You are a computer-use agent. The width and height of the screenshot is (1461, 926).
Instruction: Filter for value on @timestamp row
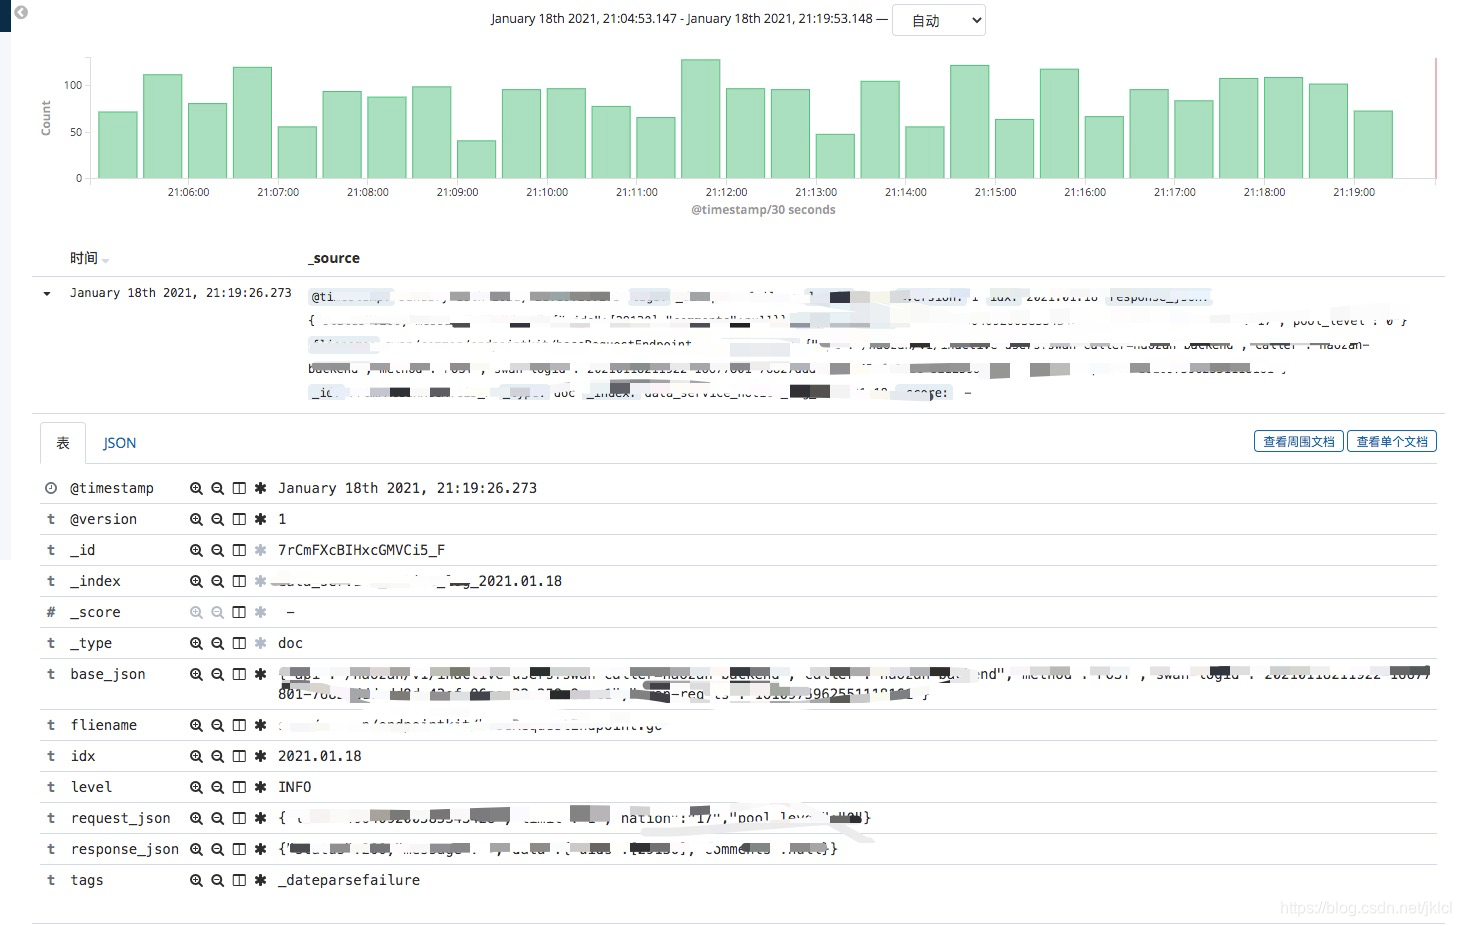pyautogui.click(x=196, y=489)
